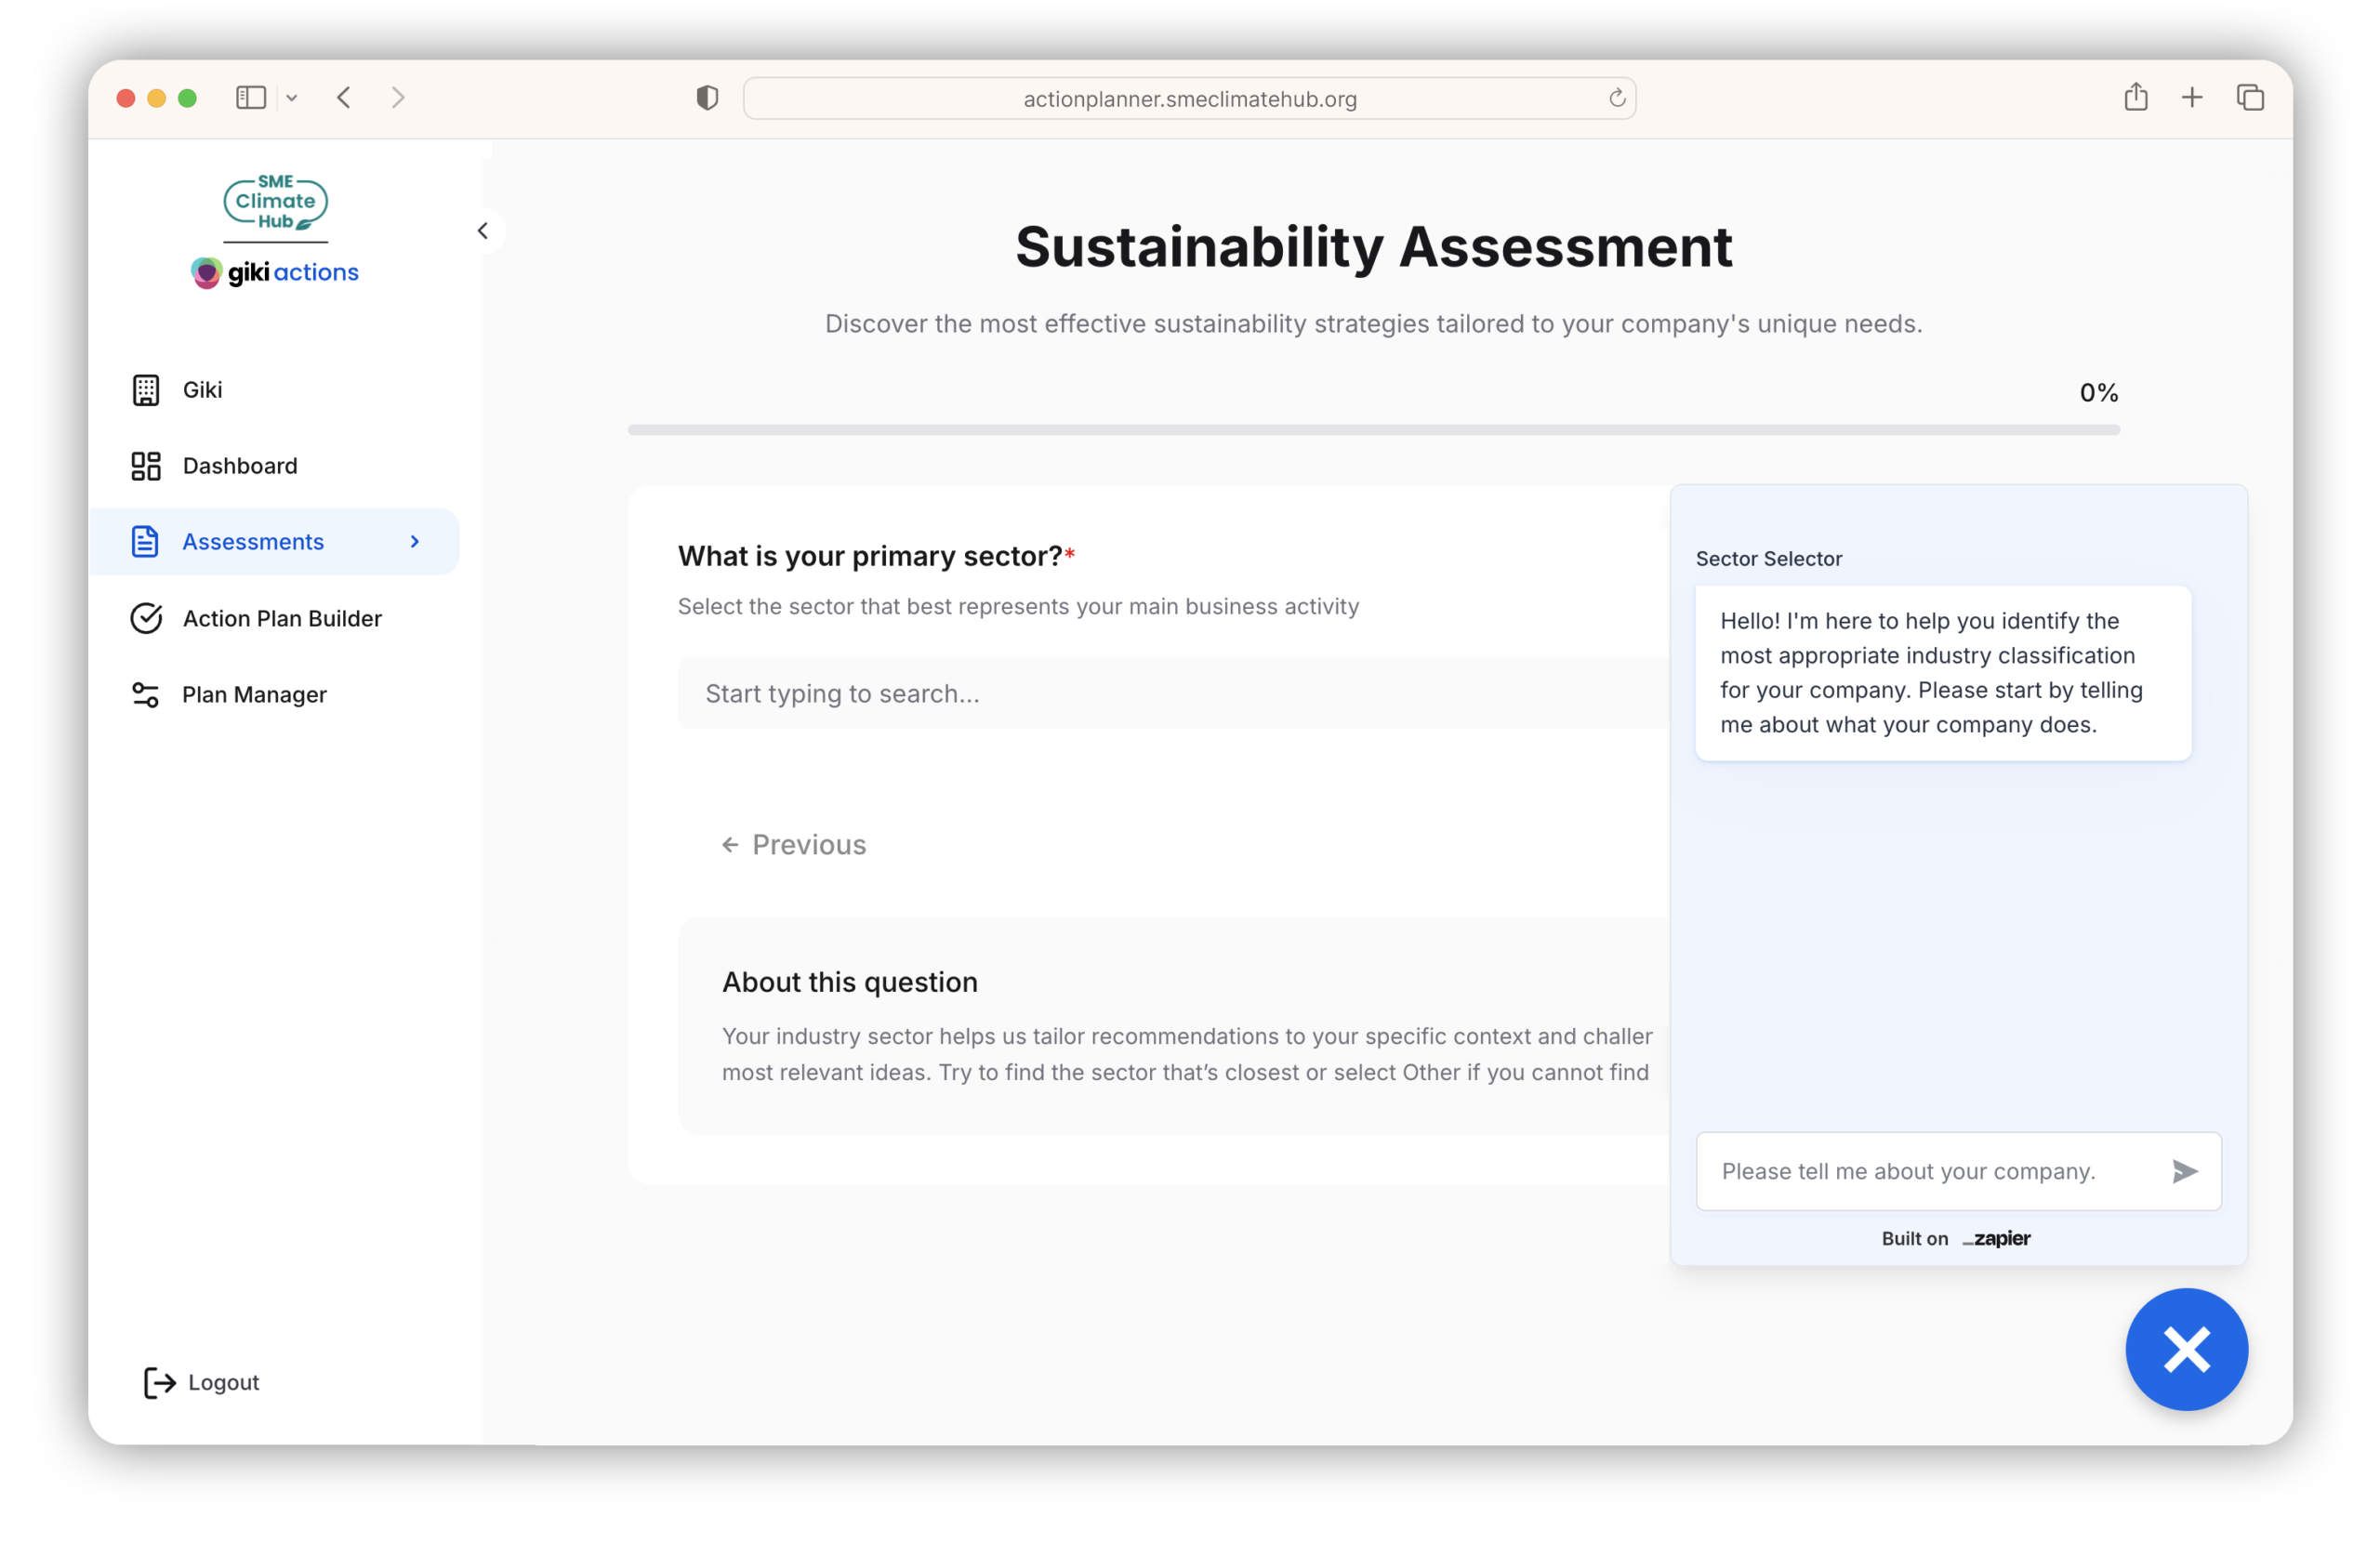
Task: Click the Dashboard grid icon
Action: (146, 466)
